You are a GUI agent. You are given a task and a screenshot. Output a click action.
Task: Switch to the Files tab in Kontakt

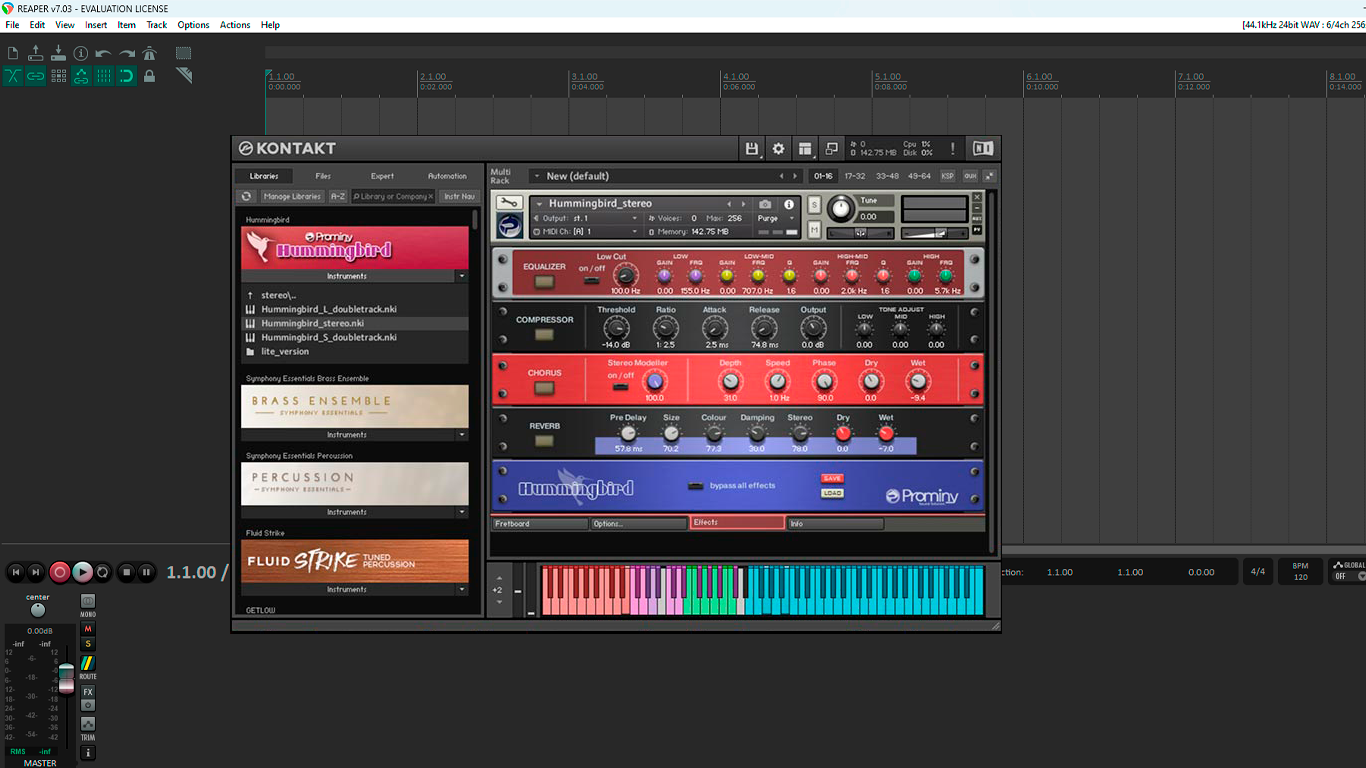point(323,176)
